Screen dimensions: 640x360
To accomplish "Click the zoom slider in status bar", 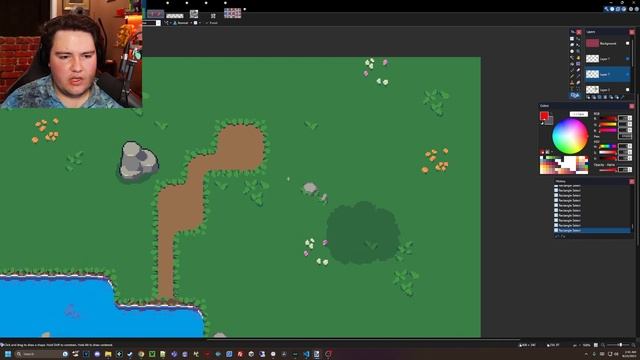I will [618, 345].
